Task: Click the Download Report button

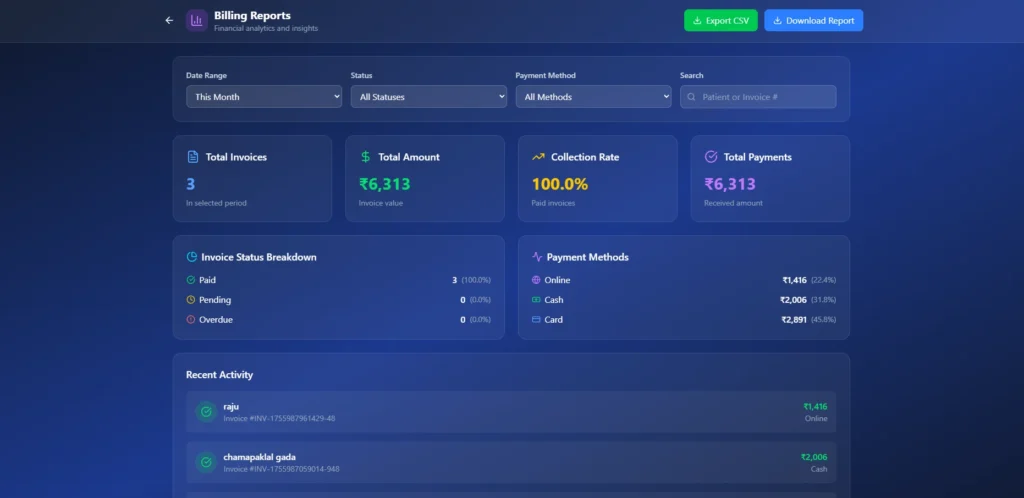Action: (x=813, y=20)
